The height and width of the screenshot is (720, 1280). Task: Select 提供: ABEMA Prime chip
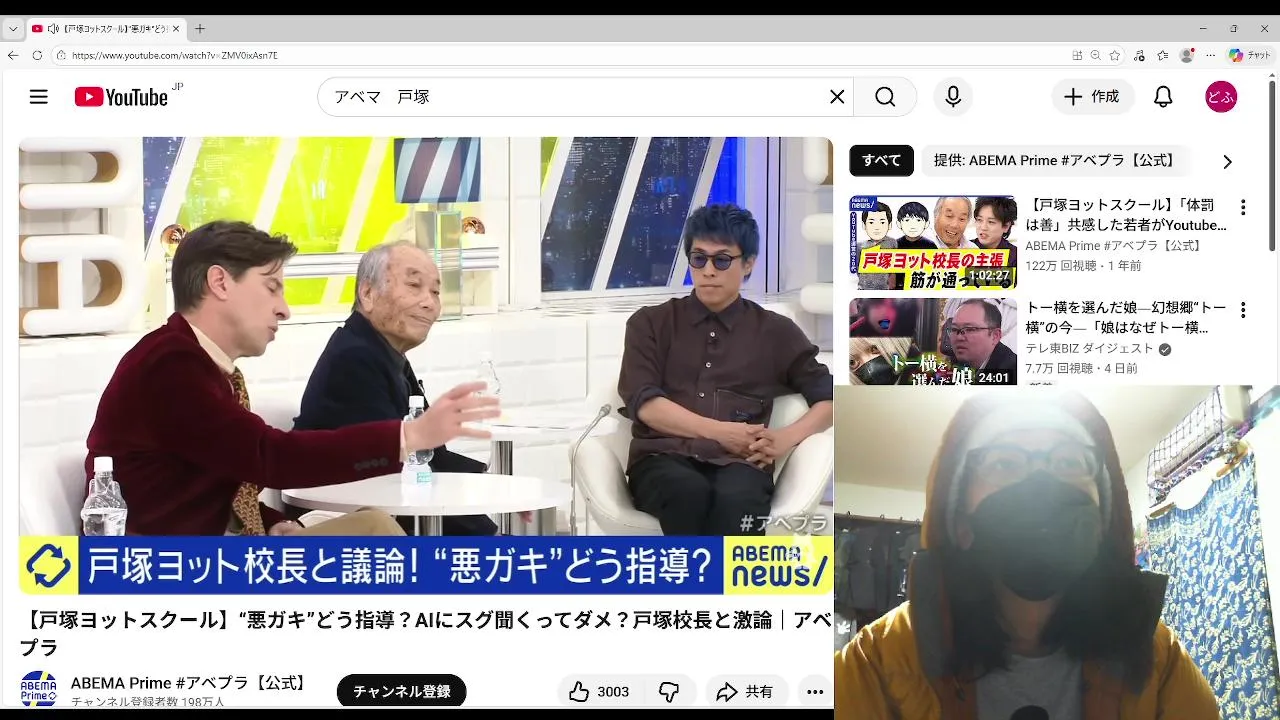[x=1054, y=160]
